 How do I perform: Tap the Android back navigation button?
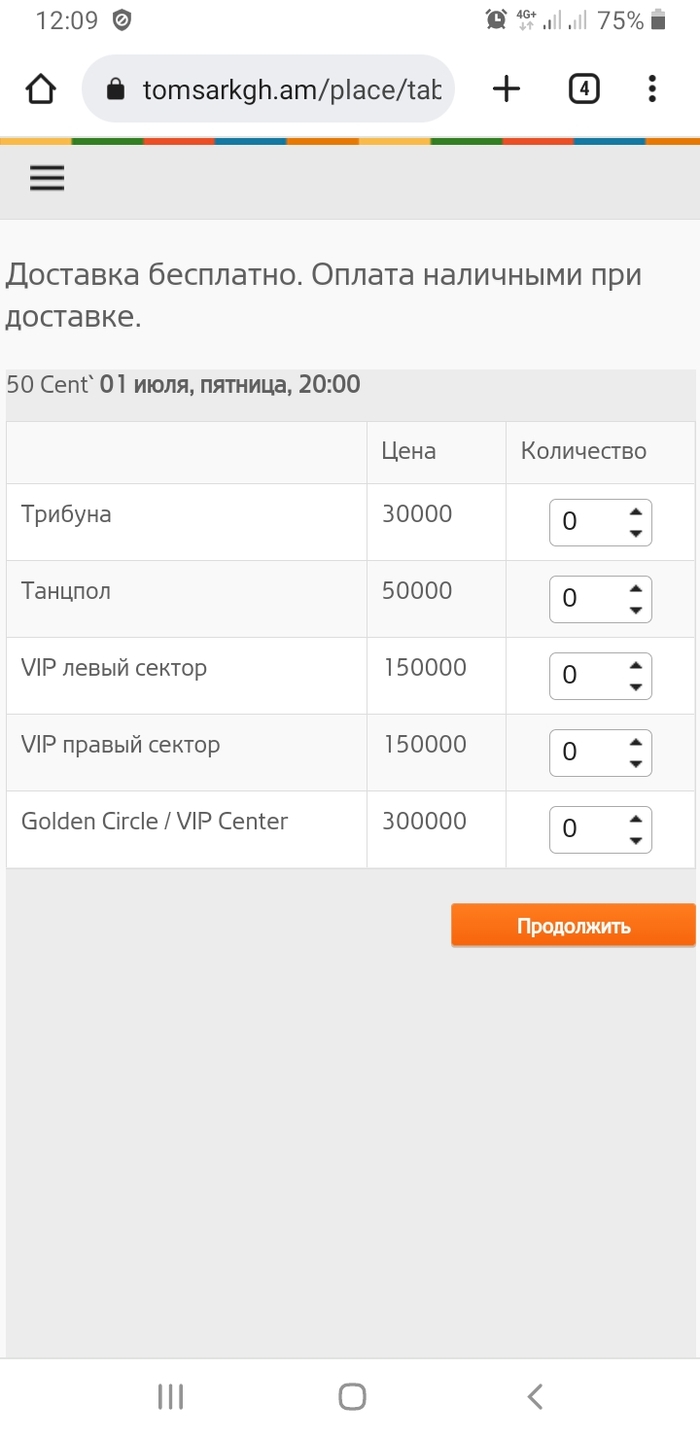coord(535,1396)
